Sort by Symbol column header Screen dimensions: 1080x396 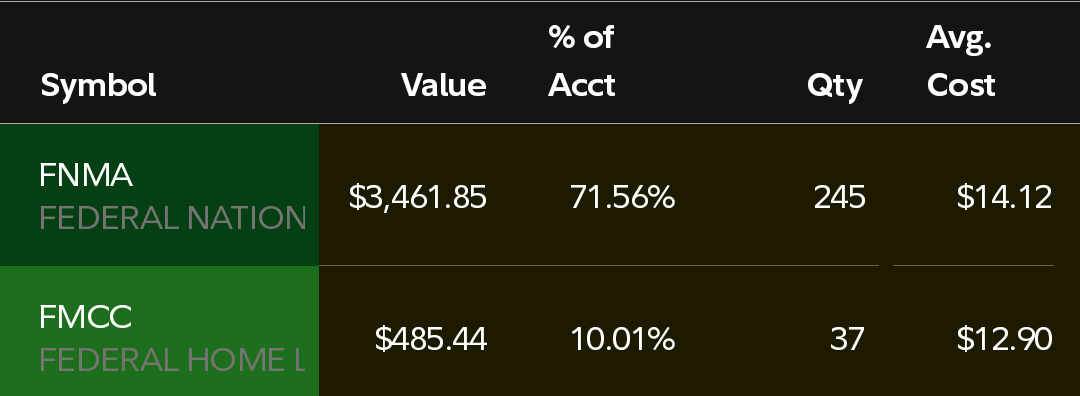pos(98,85)
